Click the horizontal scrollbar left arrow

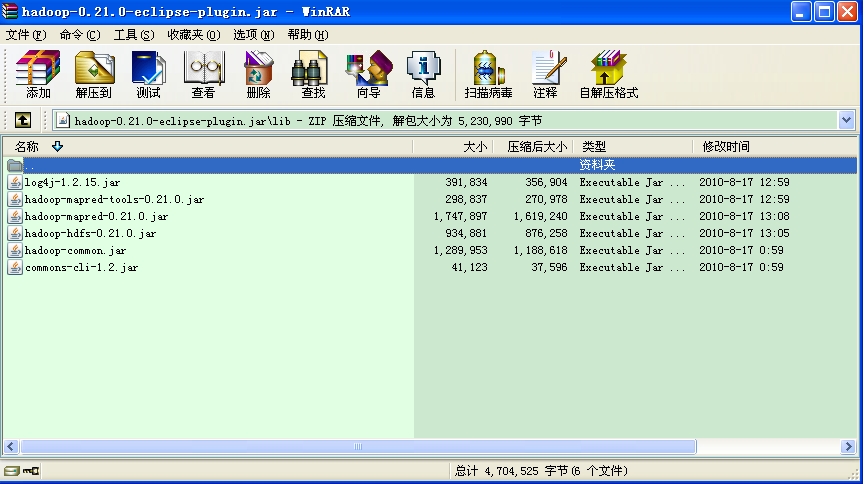tap(11, 446)
